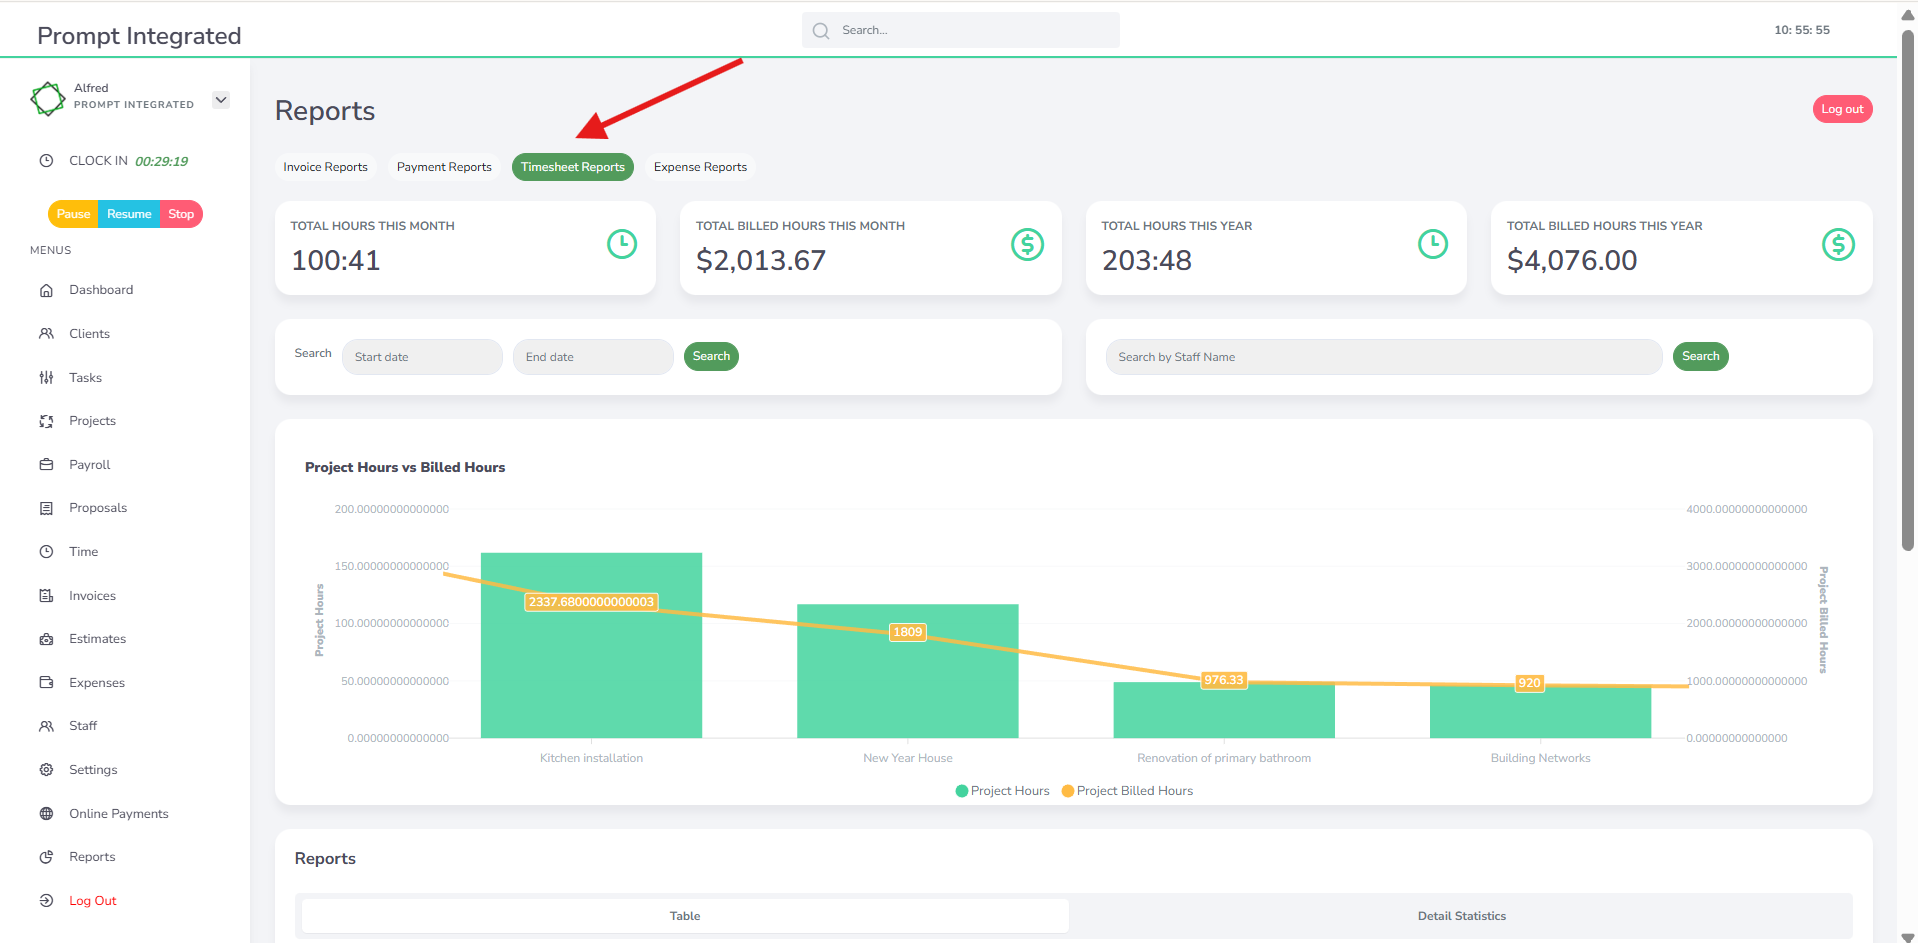1918x943 pixels.
Task: Focus the Search by Staff Name field
Action: (x=1383, y=357)
